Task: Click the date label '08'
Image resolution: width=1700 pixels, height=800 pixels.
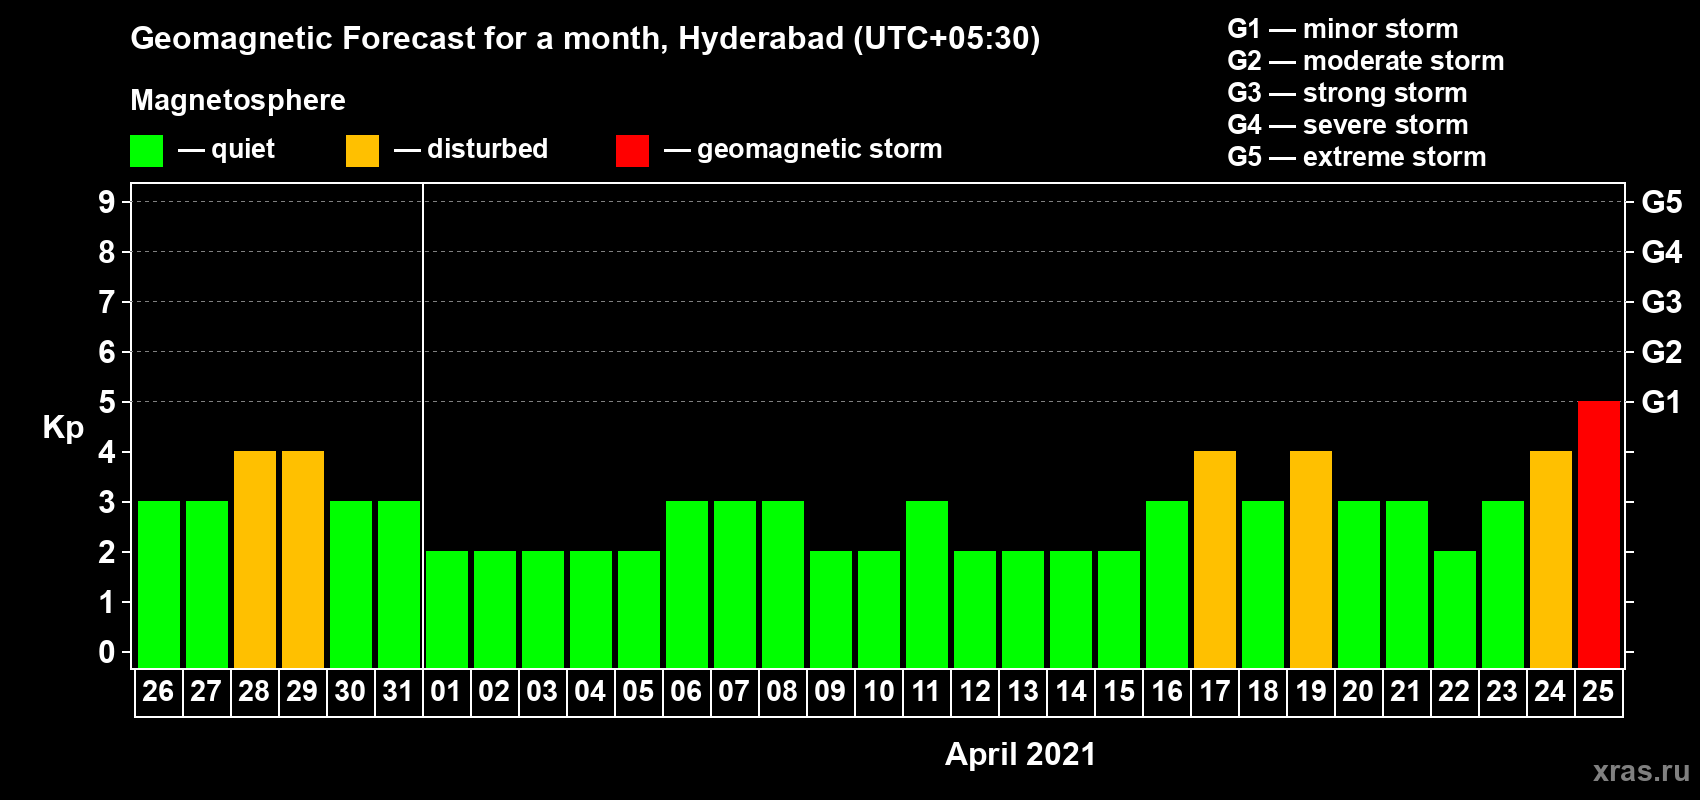Action: [782, 691]
